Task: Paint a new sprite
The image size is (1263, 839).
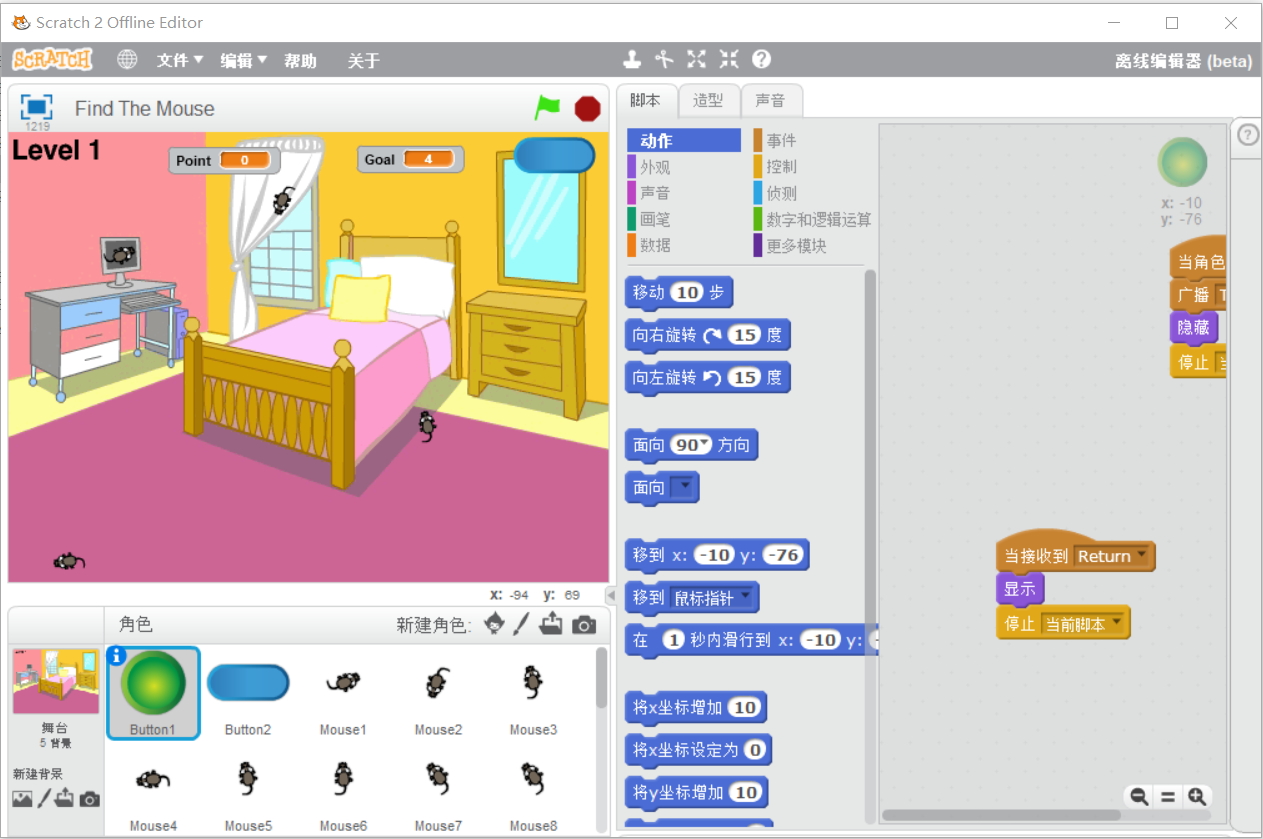Action: coord(522,625)
